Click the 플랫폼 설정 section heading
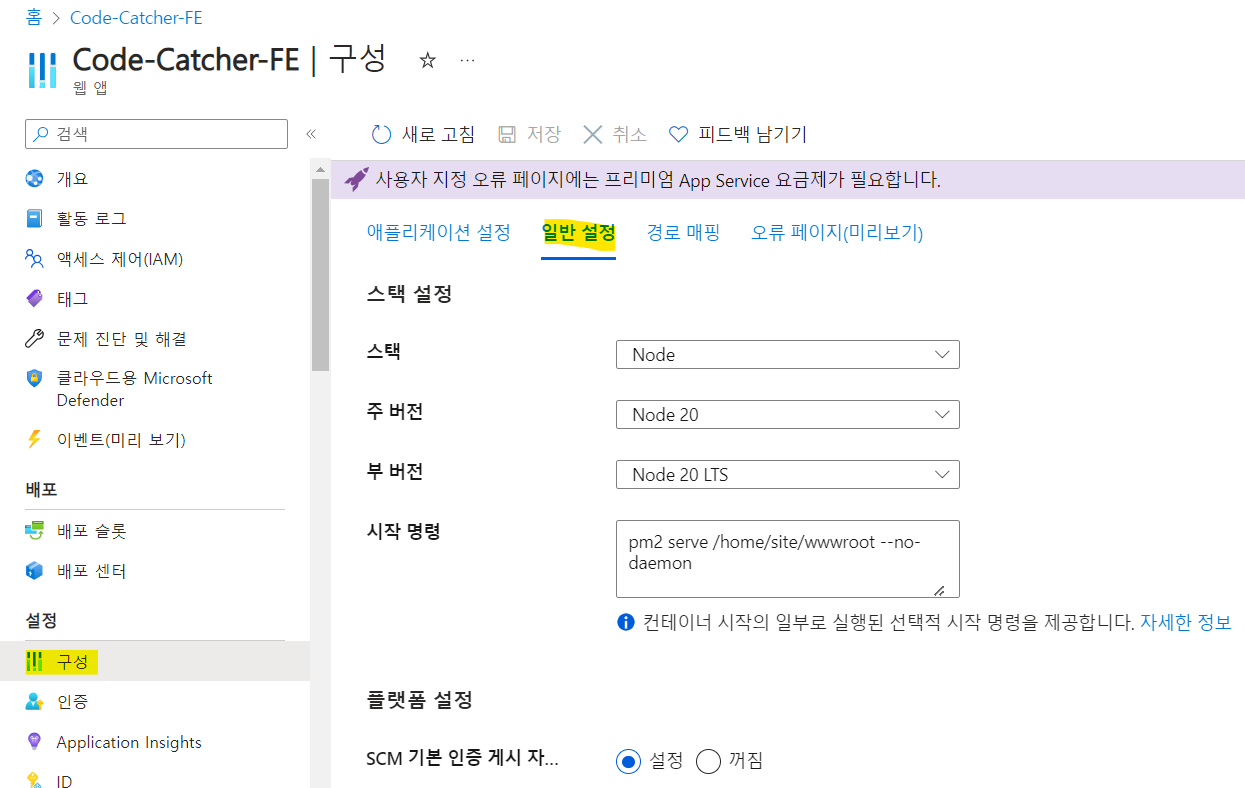The width and height of the screenshot is (1245, 788). point(420,700)
